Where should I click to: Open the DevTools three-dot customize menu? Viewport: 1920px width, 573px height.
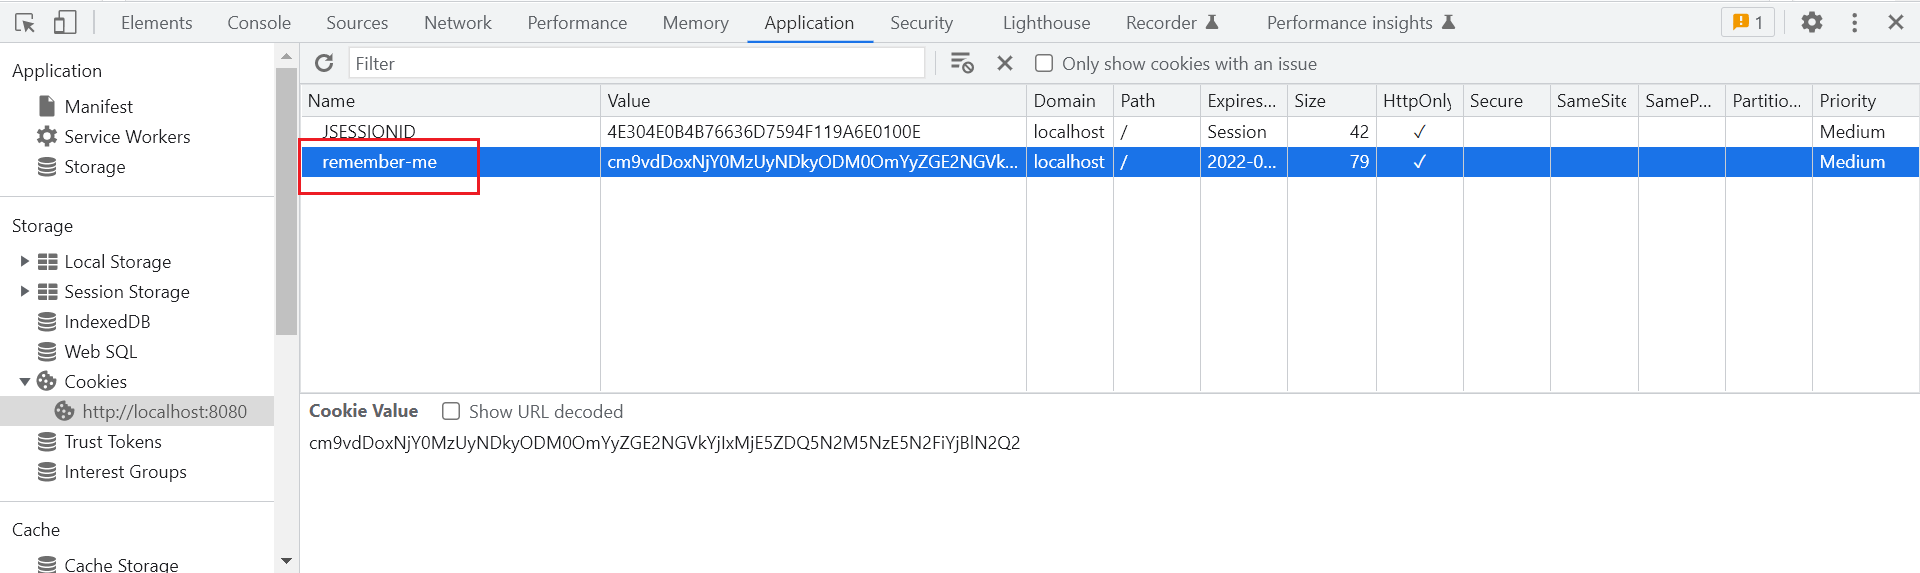[x=1854, y=22]
